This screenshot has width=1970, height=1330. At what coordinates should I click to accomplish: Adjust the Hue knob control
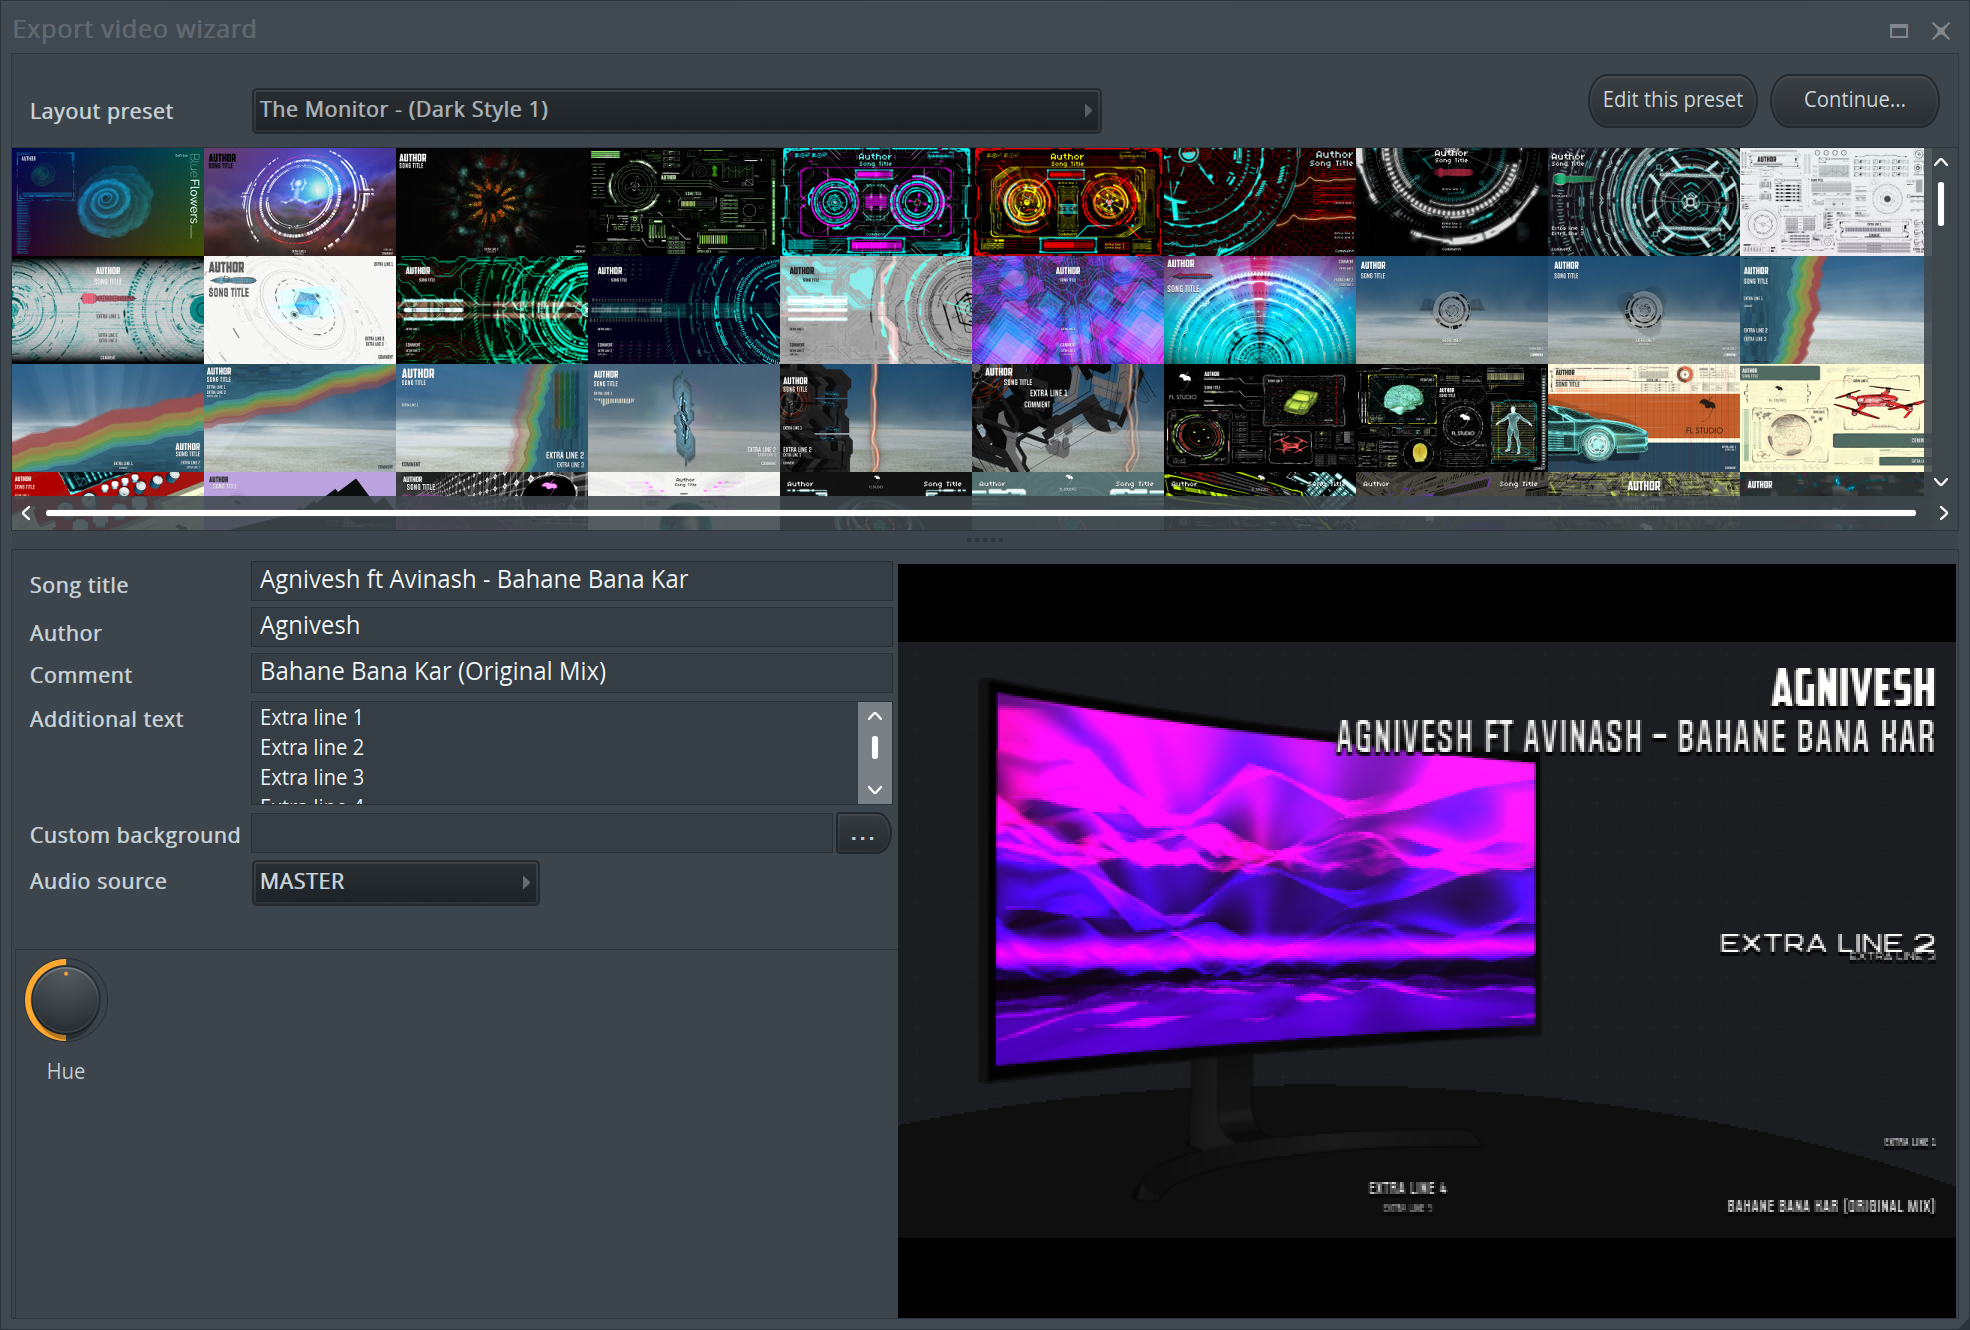tap(65, 998)
